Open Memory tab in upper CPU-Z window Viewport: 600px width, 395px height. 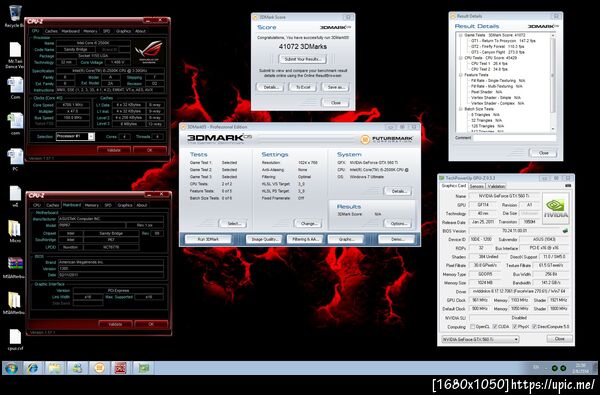click(90, 31)
